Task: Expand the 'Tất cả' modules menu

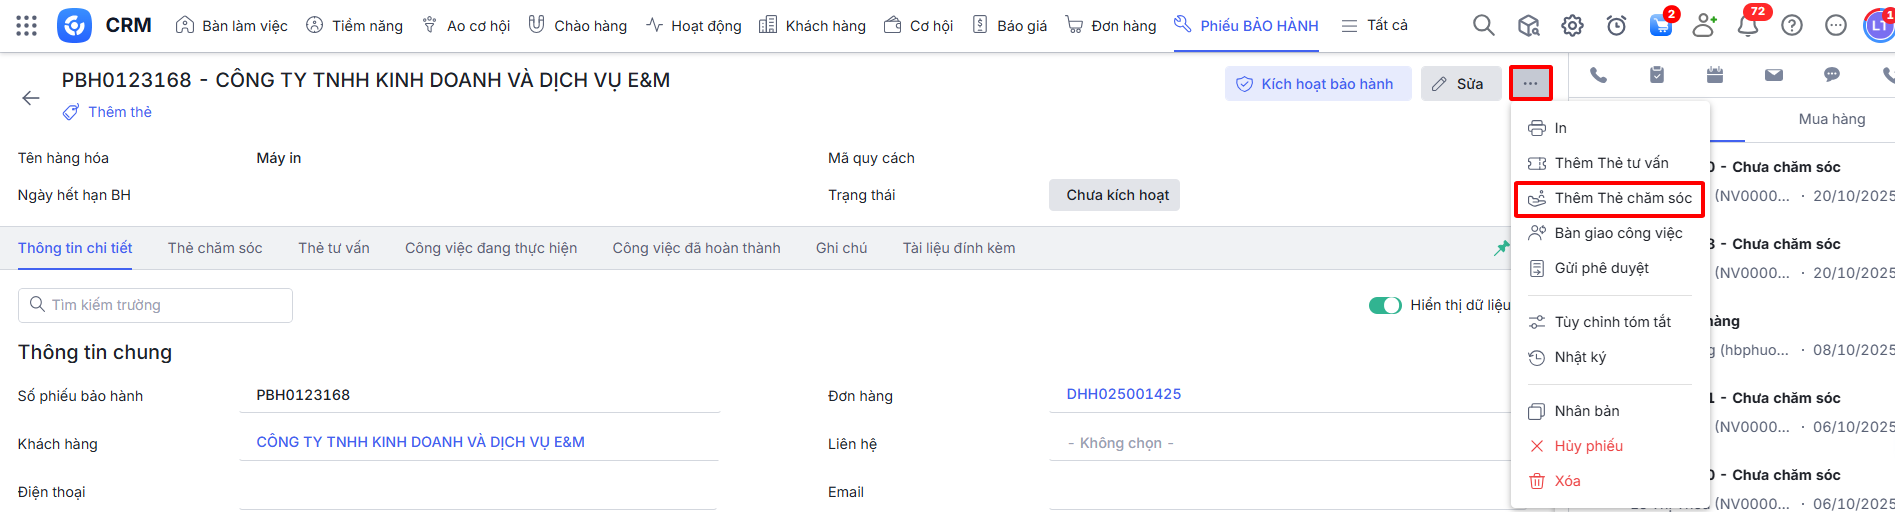Action: tap(1375, 26)
